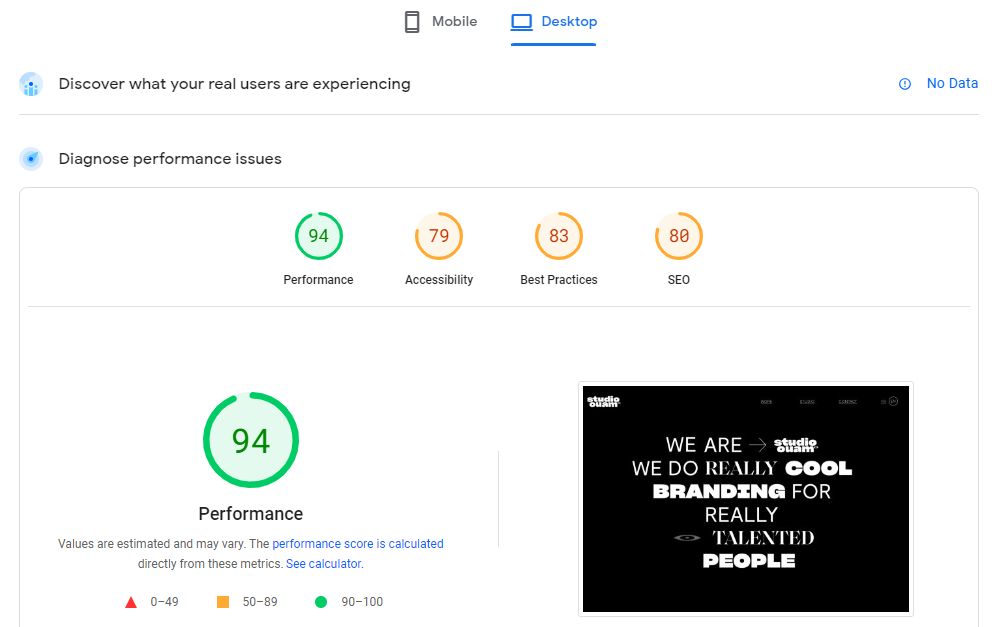Open the No Data link

pyautogui.click(x=952, y=83)
